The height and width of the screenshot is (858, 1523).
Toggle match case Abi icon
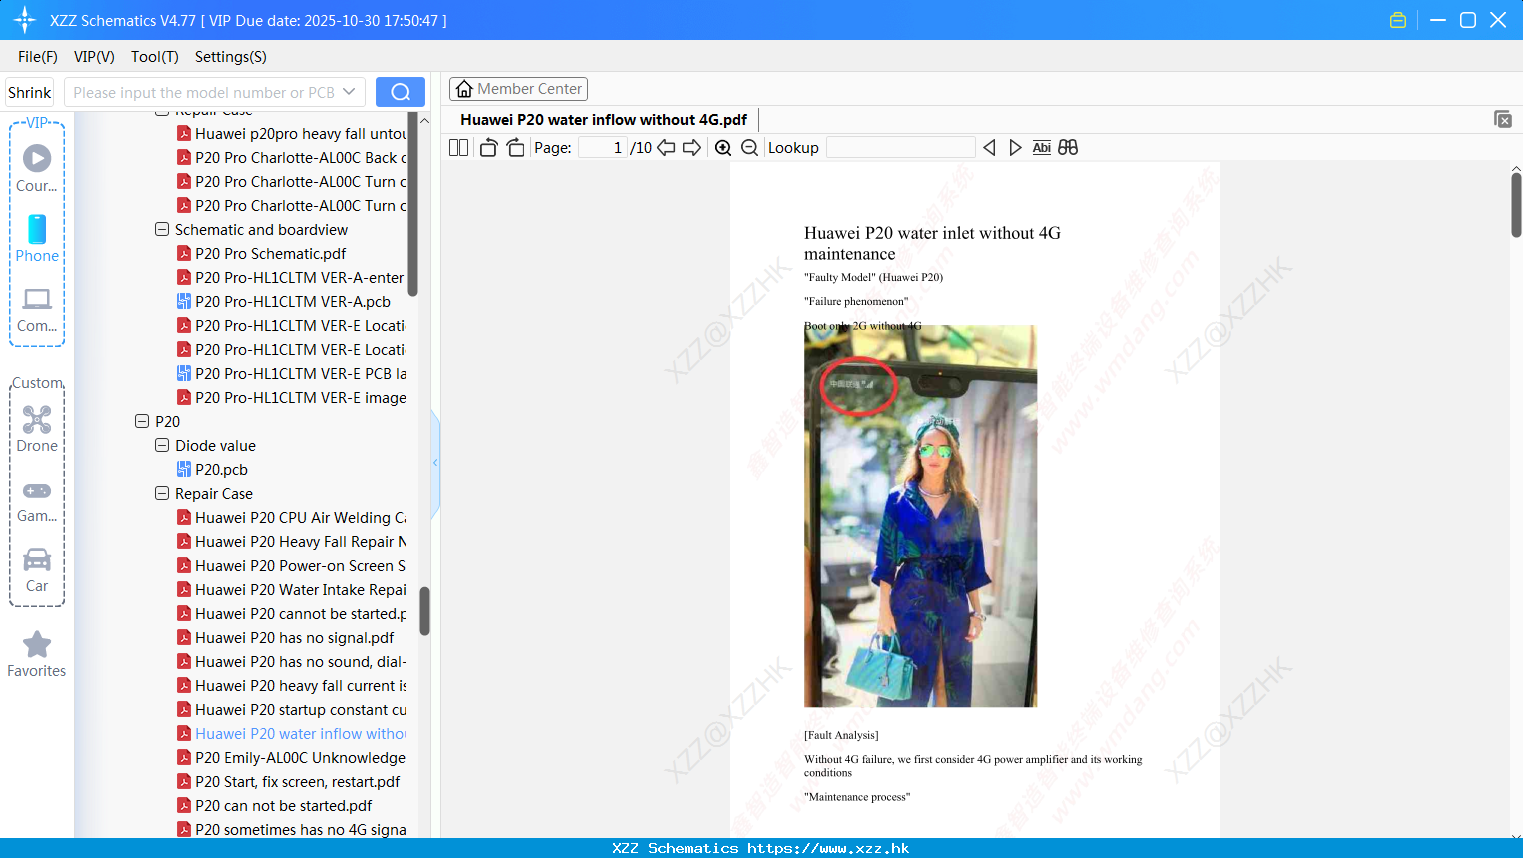[1041, 147]
